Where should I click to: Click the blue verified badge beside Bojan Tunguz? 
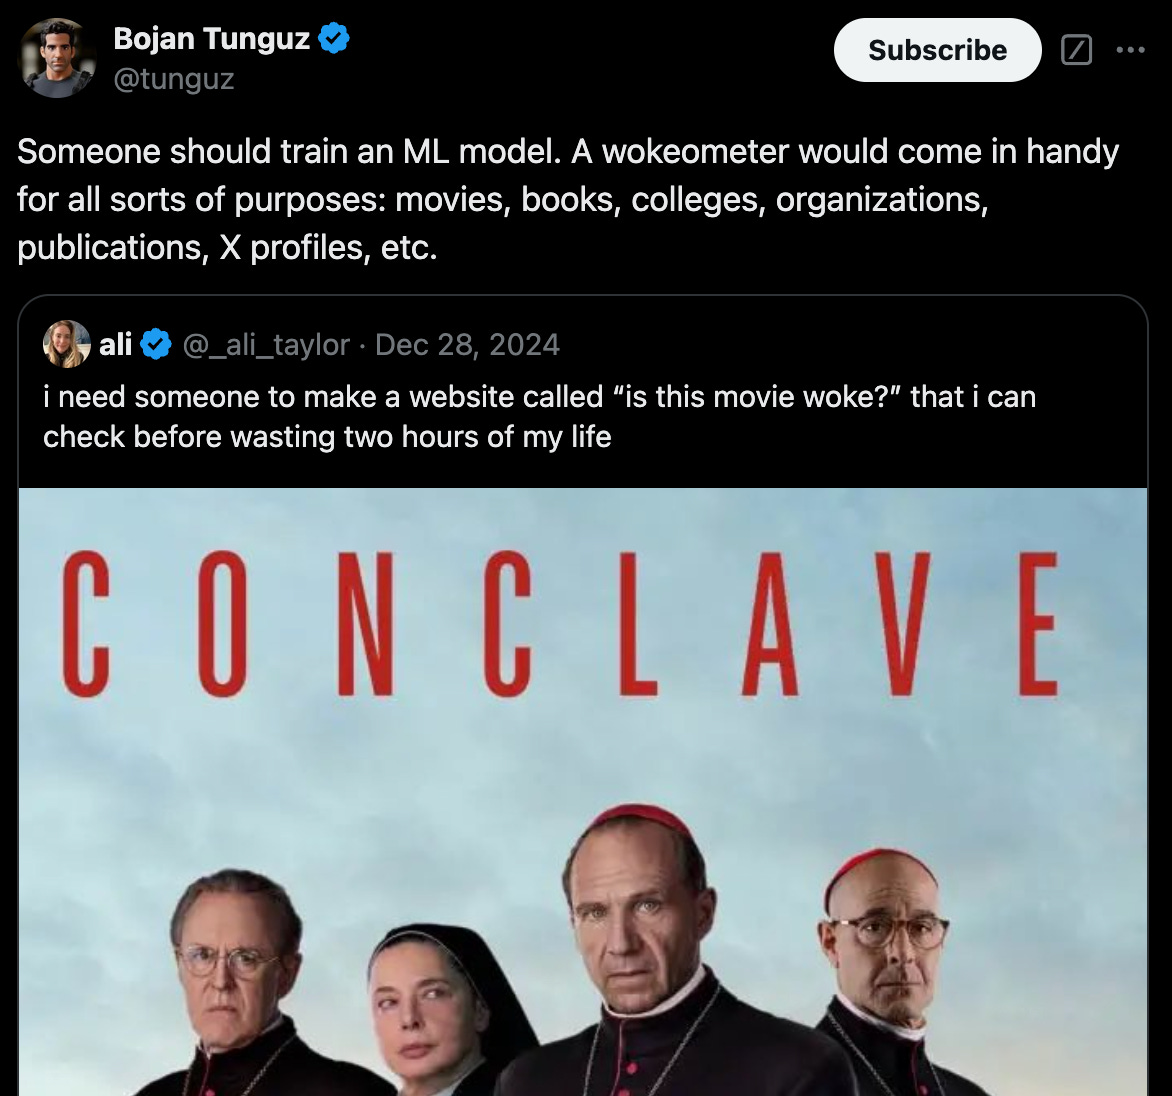[334, 38]
